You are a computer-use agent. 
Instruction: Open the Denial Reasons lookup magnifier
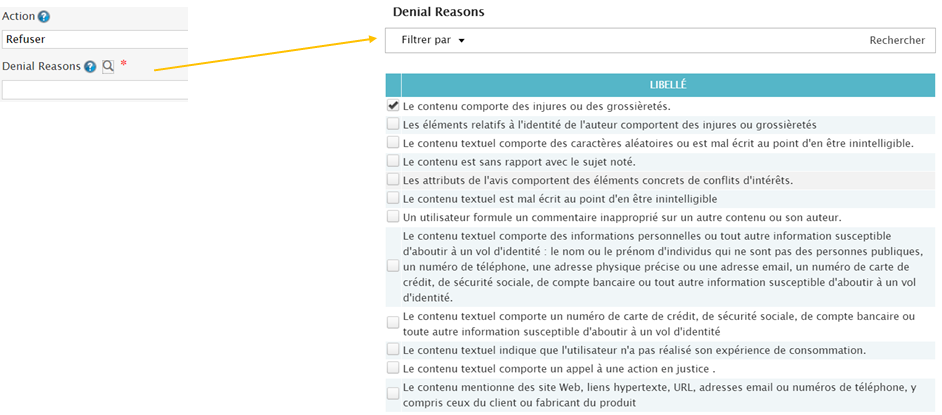[x=108, y=67]
